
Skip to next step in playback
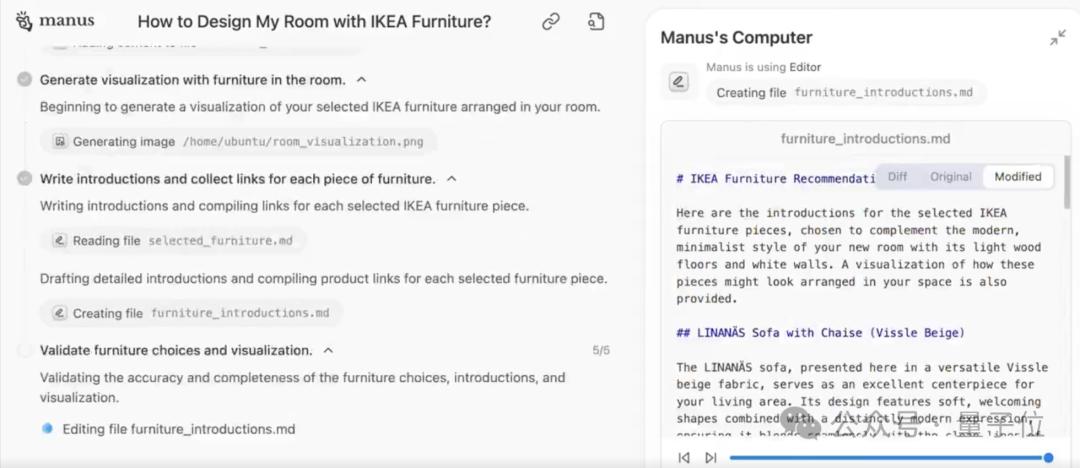pyautogui.click(x=711, y=458)
